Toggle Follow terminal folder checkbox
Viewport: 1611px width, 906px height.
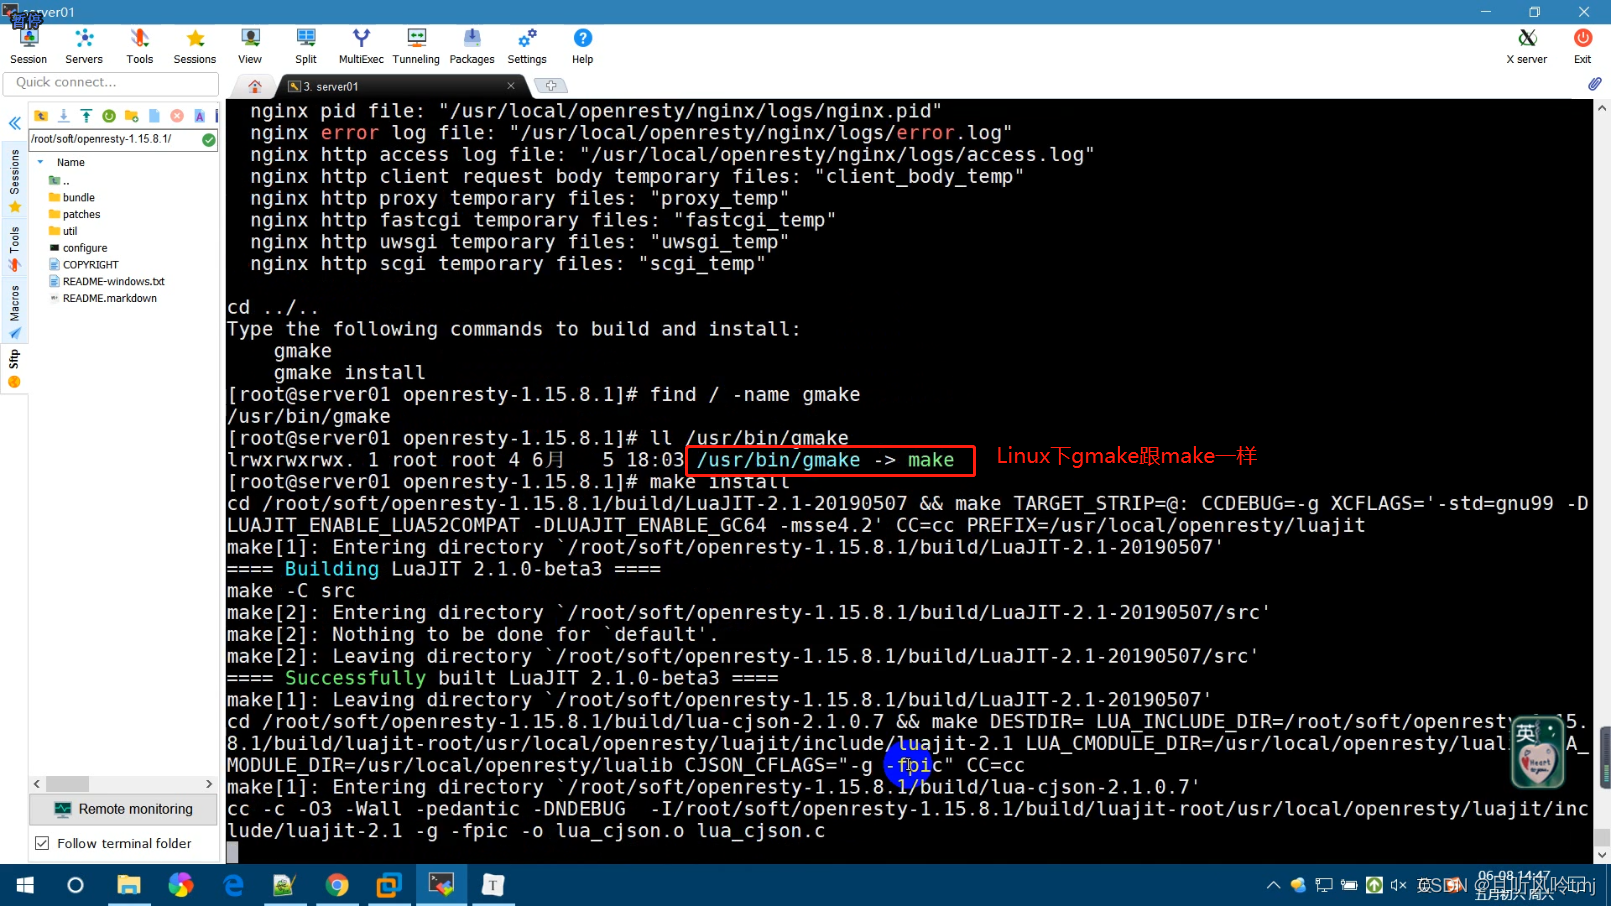[42, 843]
